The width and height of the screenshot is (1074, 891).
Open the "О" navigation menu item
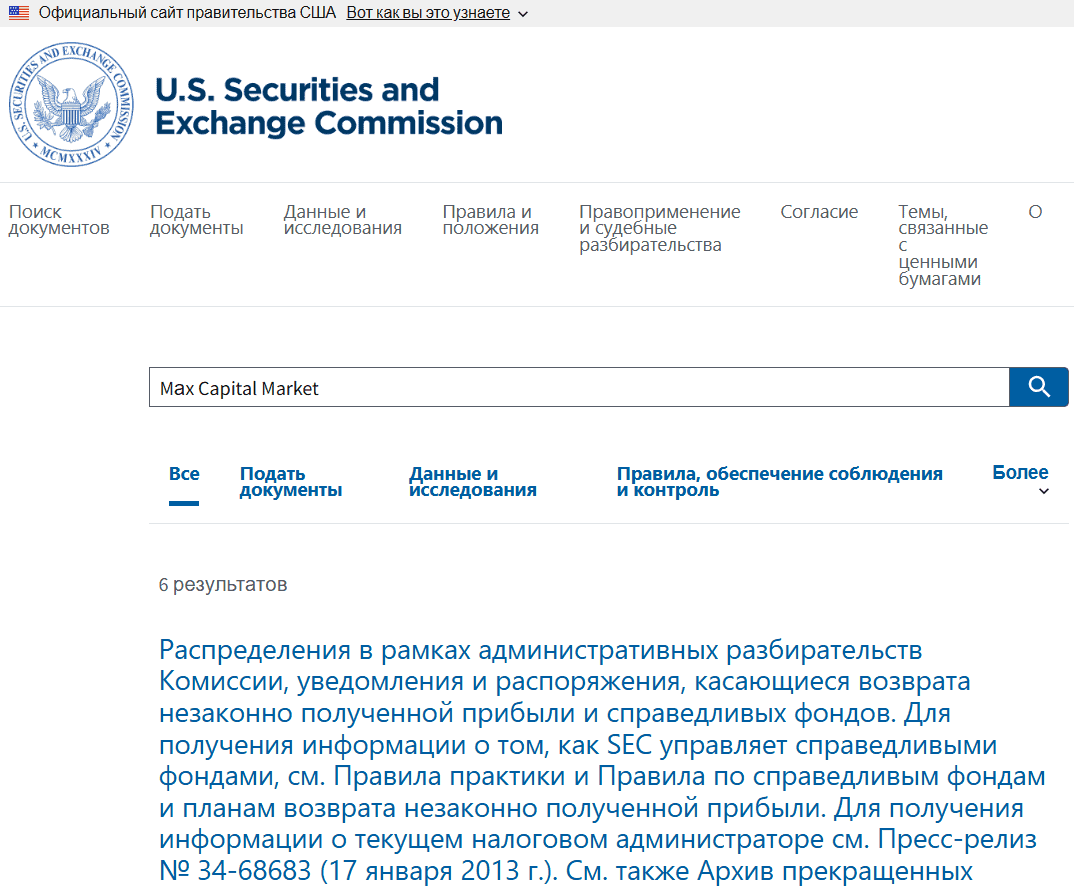click(x=1035, y=212)
